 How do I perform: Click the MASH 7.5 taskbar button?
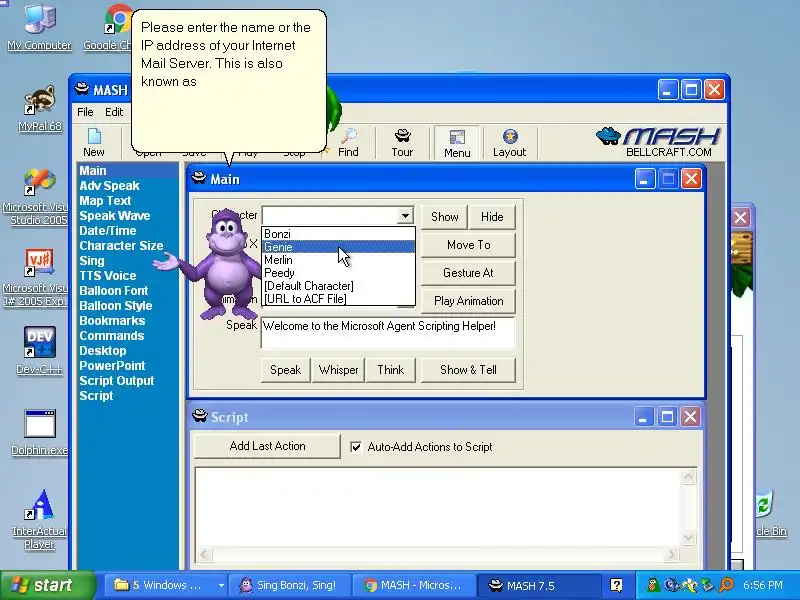pyautogui.click(x=538, y=585)
